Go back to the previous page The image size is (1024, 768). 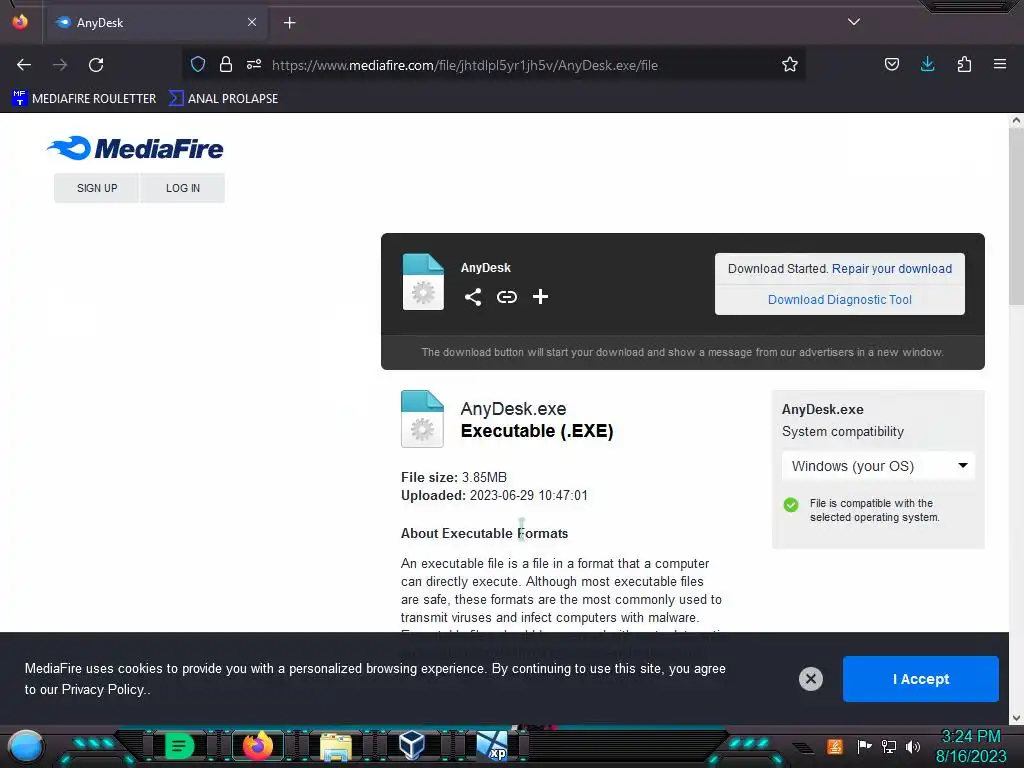click(x=24, y=65)
